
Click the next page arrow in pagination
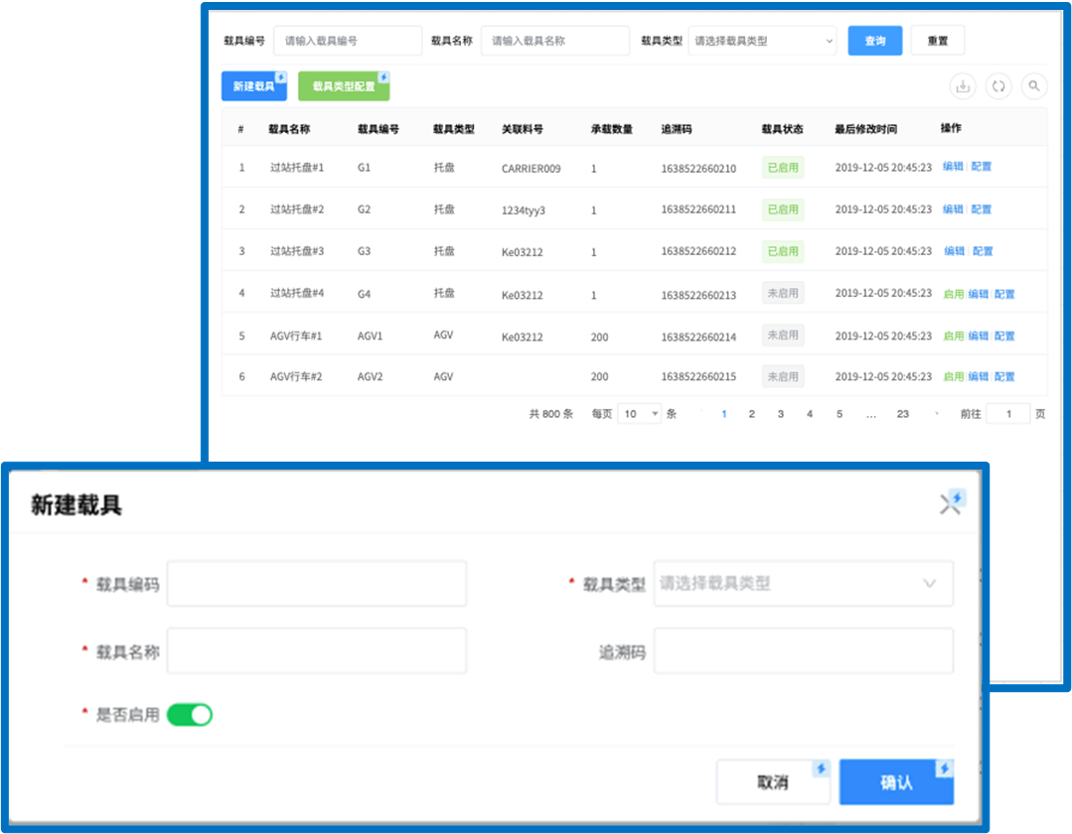tap(937, 414)
